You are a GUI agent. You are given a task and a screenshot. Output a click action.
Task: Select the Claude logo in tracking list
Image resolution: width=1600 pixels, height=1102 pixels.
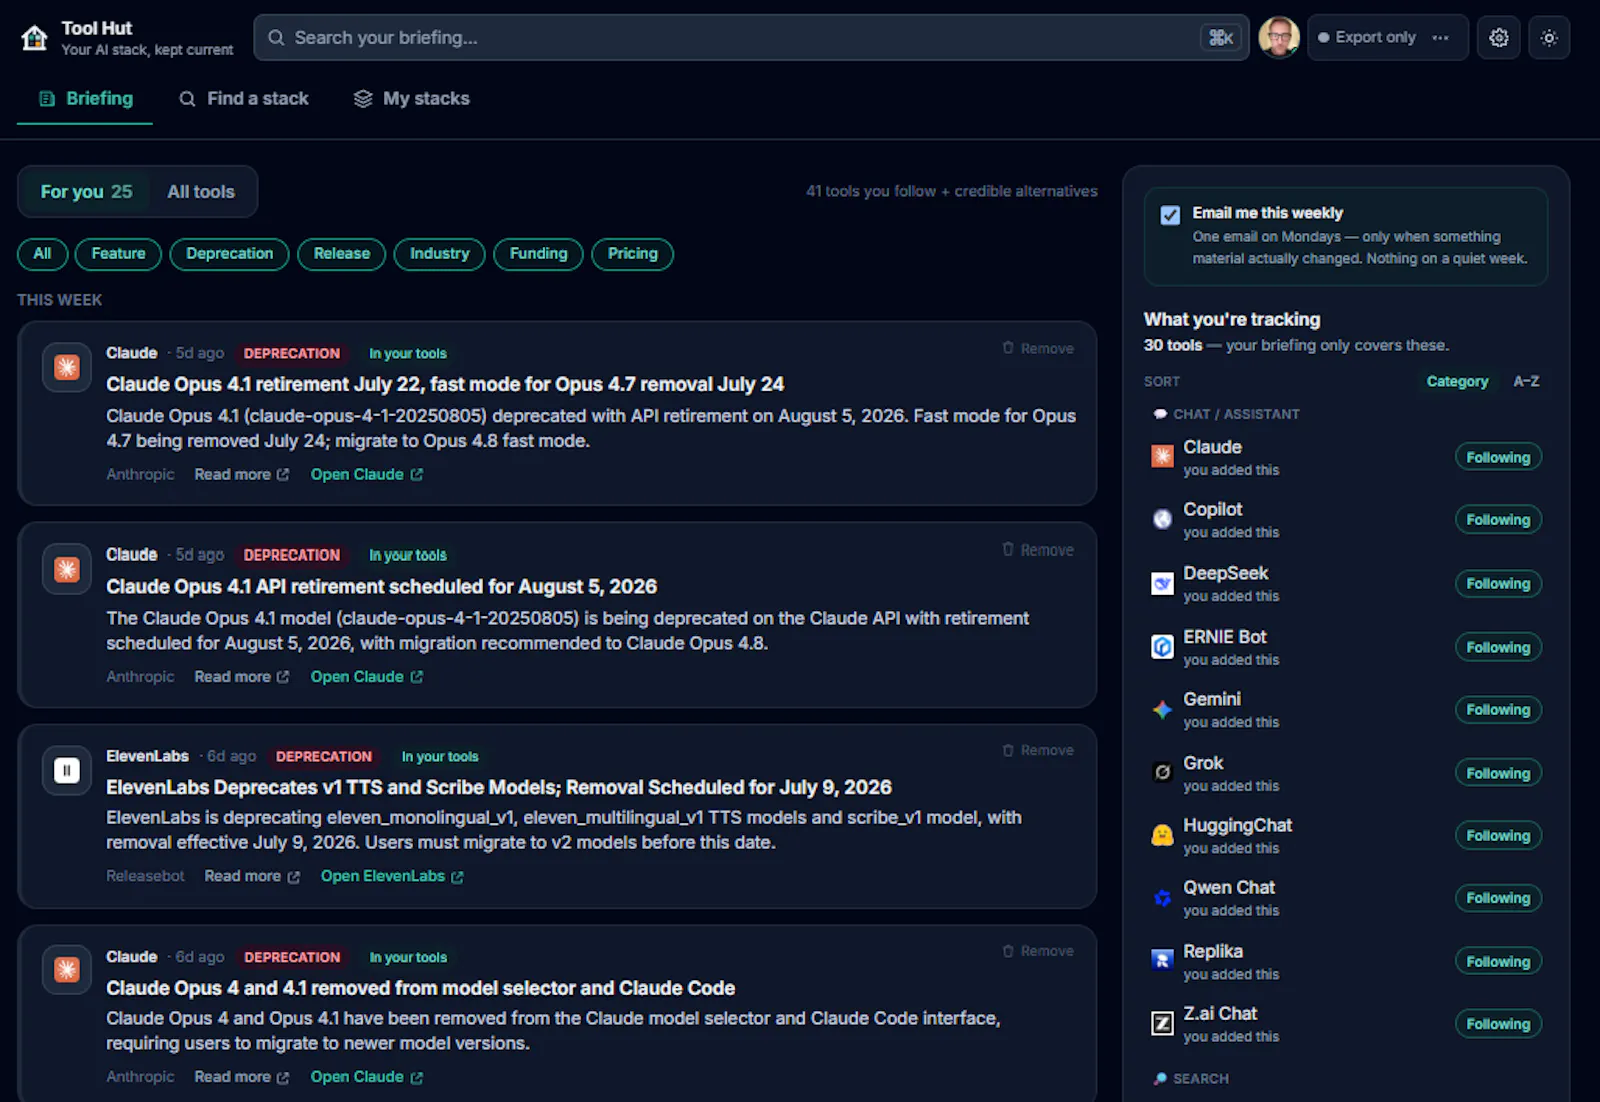tap(1162, 457)
